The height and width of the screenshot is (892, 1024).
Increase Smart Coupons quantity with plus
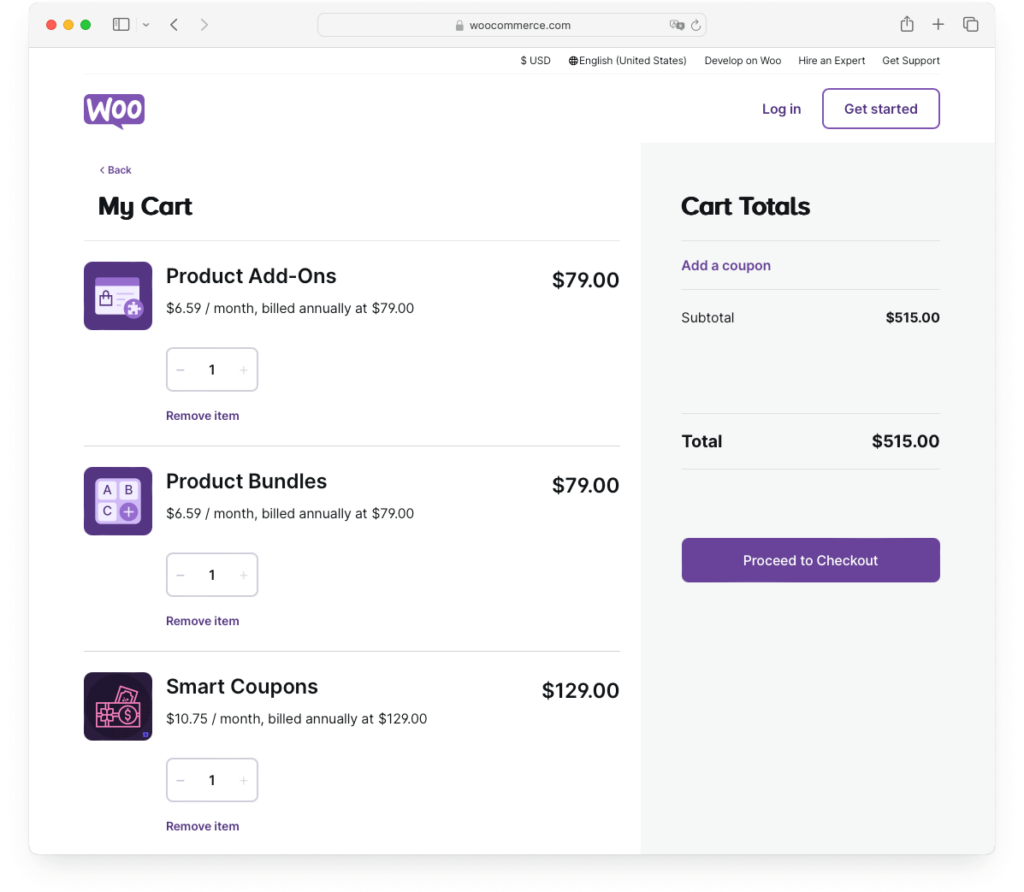click(x=244, y=780)
